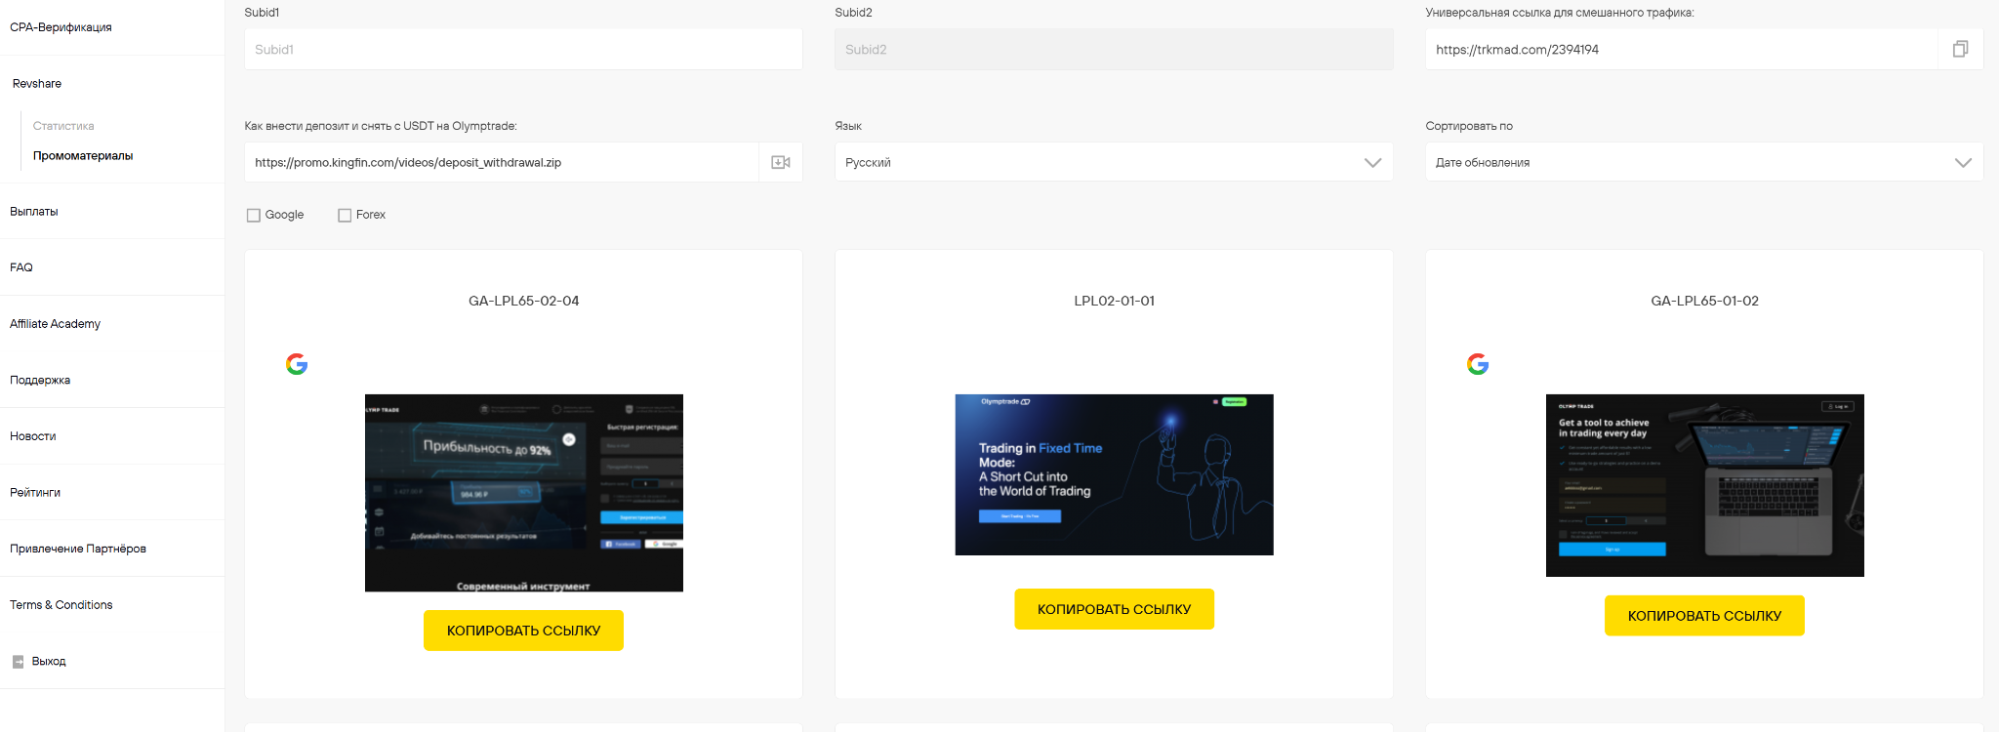The height and width of the screenshot is (733, 1999).
Task: Copy link for GA-LPL65-02-04 landing
Action: (x=523, y=631)
